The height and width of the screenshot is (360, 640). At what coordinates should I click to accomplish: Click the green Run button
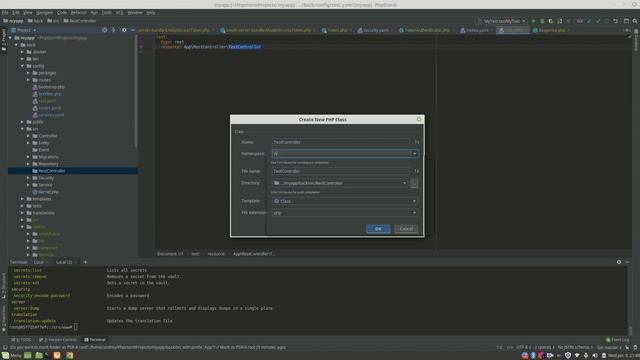click(x=533, y=21)
